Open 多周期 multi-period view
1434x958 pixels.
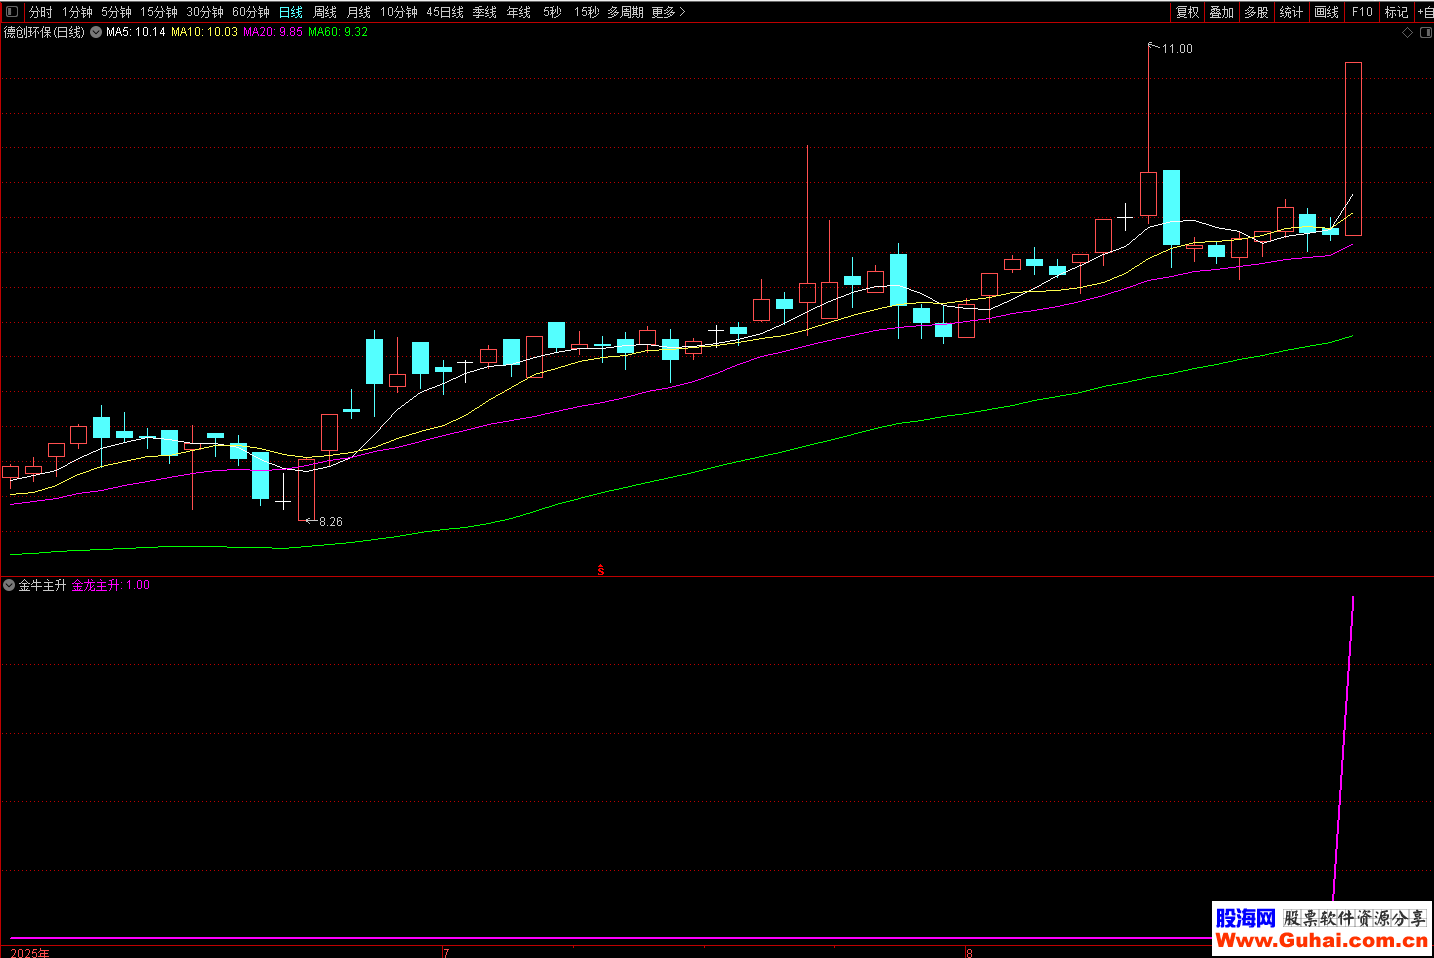(x=625, y=12)
